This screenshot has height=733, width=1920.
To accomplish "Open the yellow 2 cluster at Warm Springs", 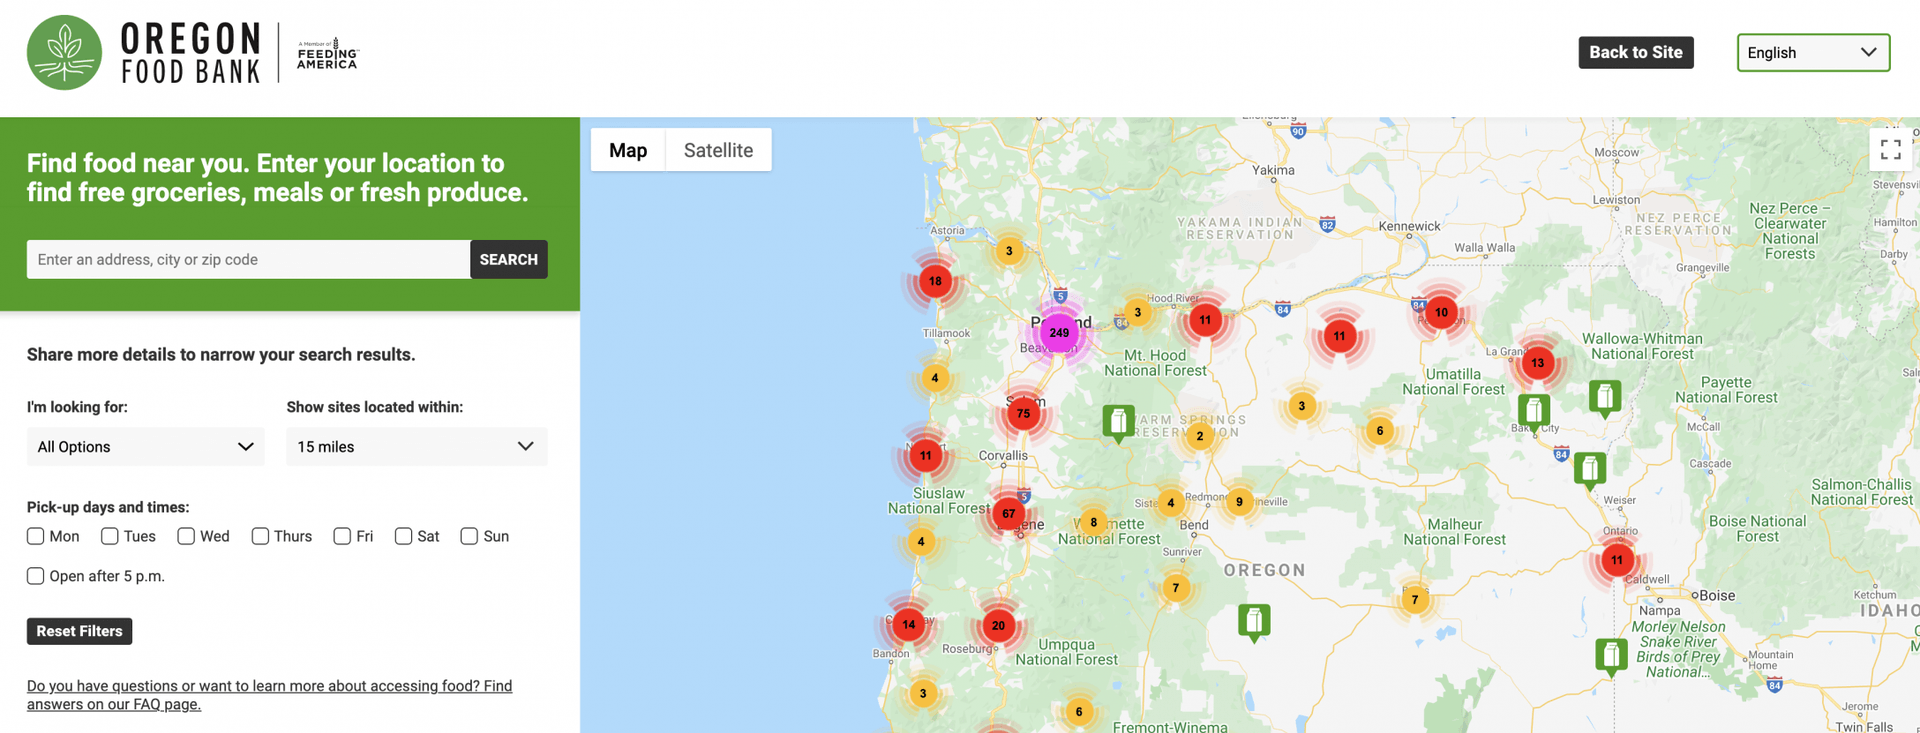I will pos(1200,436).
